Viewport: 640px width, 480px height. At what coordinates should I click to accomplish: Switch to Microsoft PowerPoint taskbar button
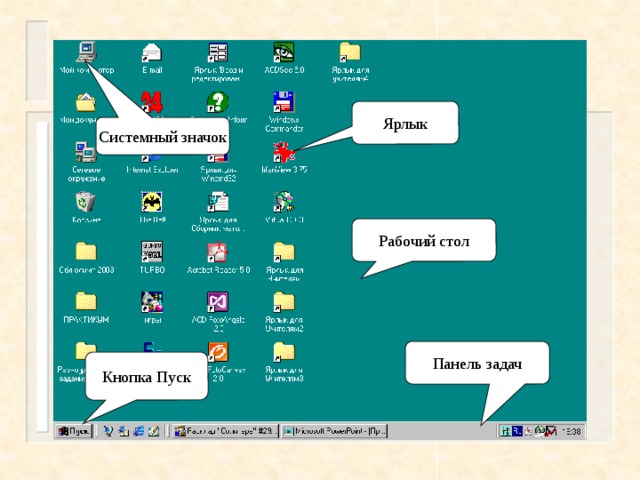(334, 431)
